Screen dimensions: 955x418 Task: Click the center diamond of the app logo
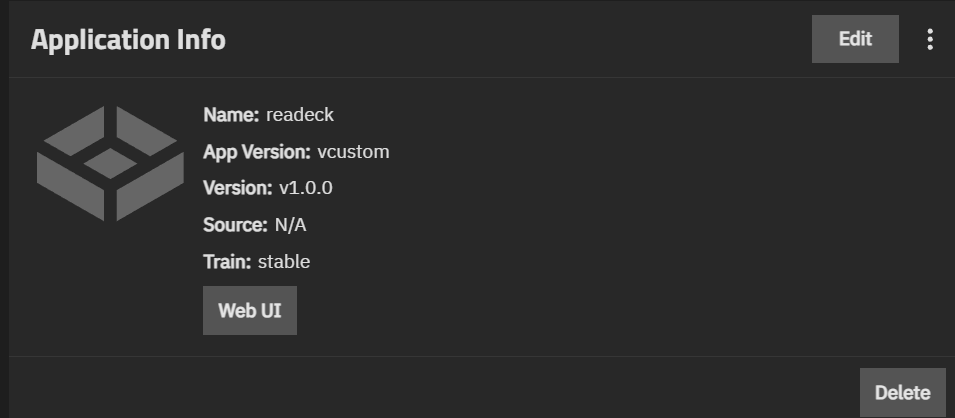click(x=110, y=161)
